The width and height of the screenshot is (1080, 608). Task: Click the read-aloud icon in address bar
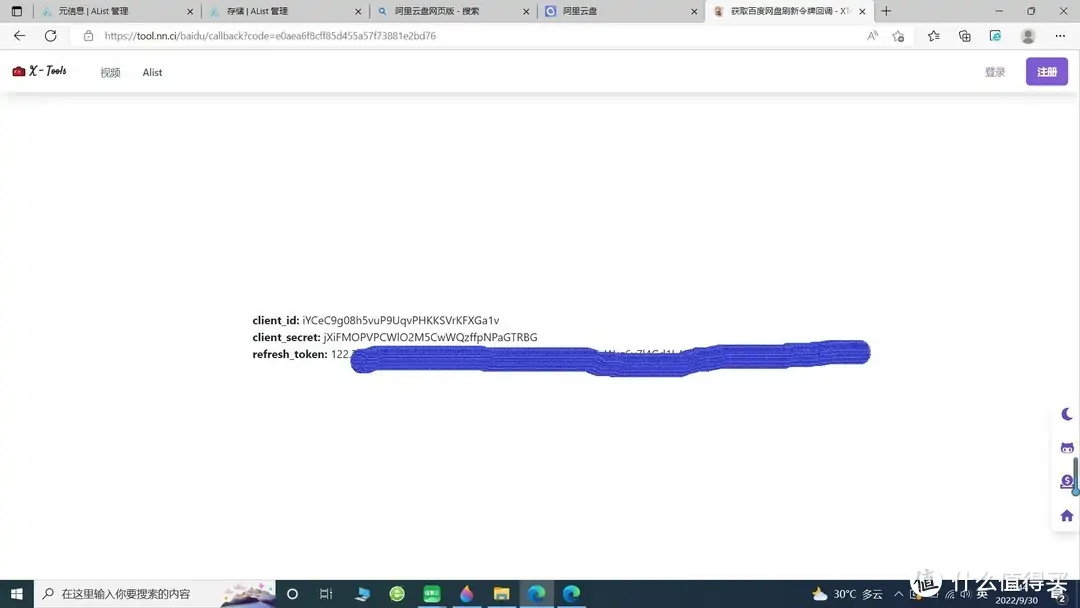click(x=872, y=35)
